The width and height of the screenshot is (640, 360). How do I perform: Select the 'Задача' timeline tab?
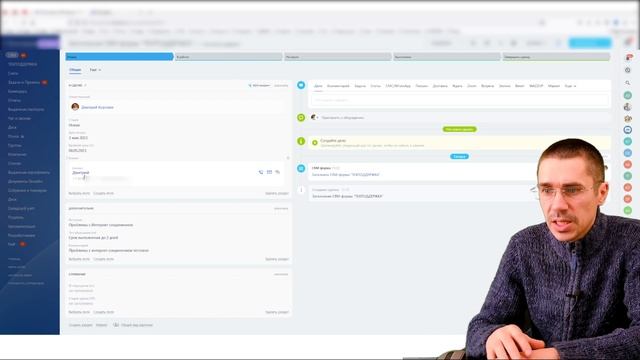click(x=360, y=86)
